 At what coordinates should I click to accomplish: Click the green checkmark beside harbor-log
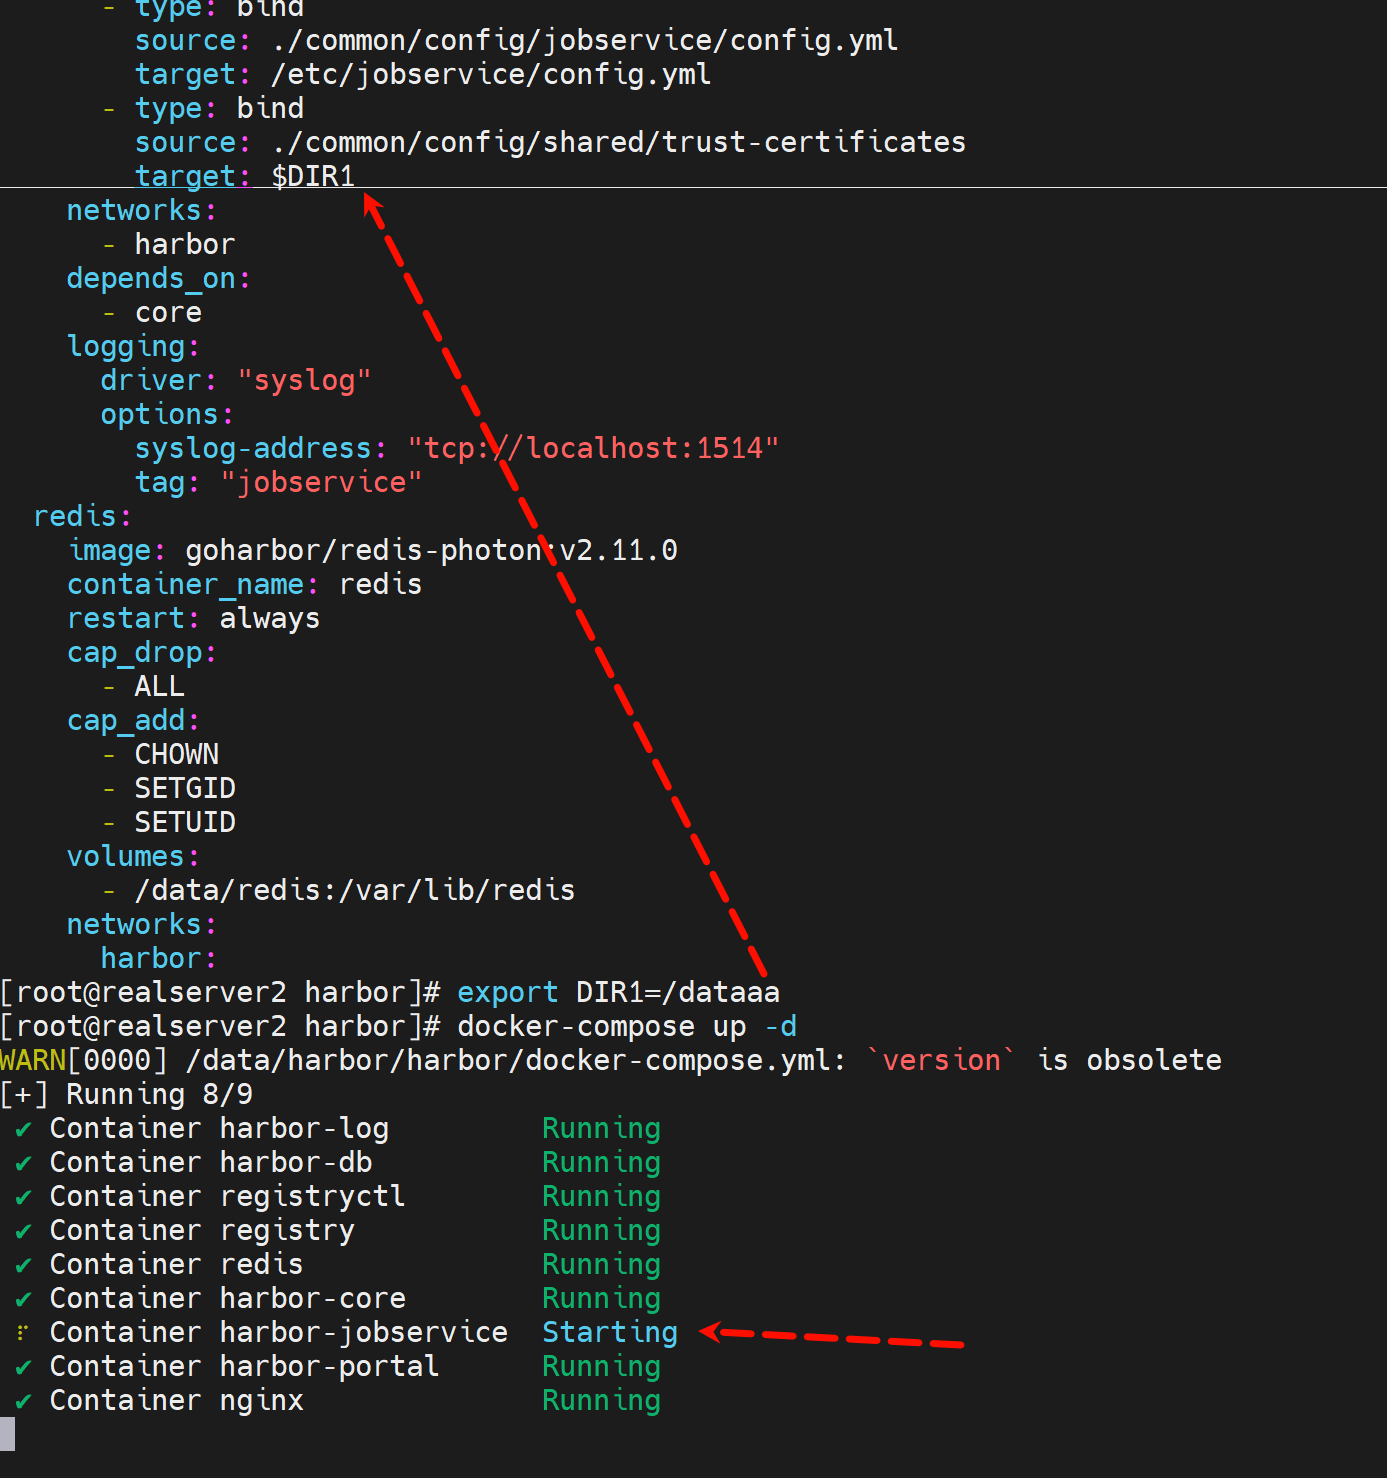pos(23,1130)
